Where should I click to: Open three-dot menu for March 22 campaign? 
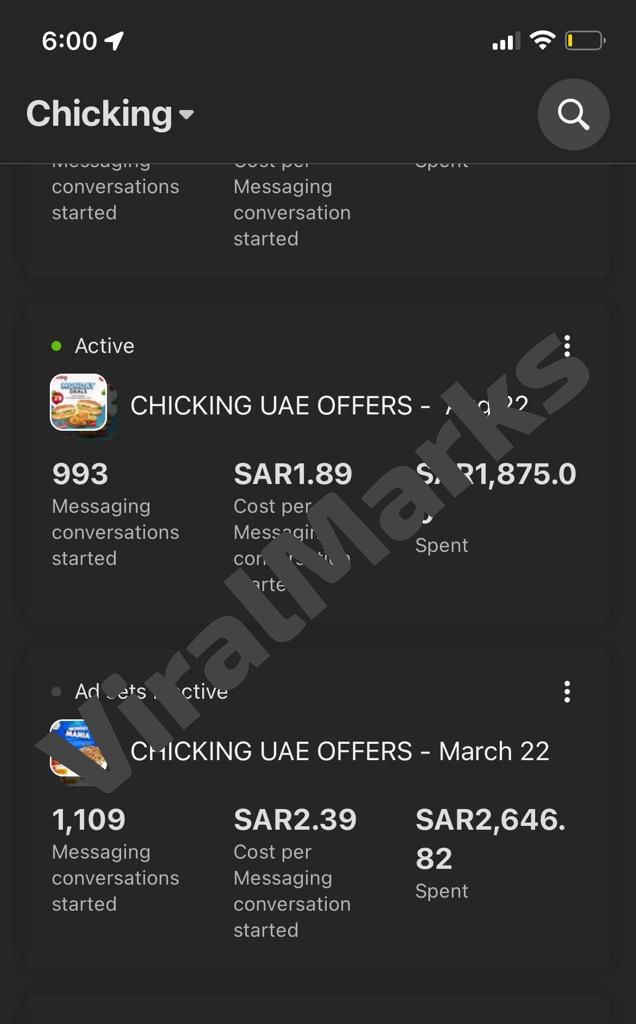coord(567,692)
